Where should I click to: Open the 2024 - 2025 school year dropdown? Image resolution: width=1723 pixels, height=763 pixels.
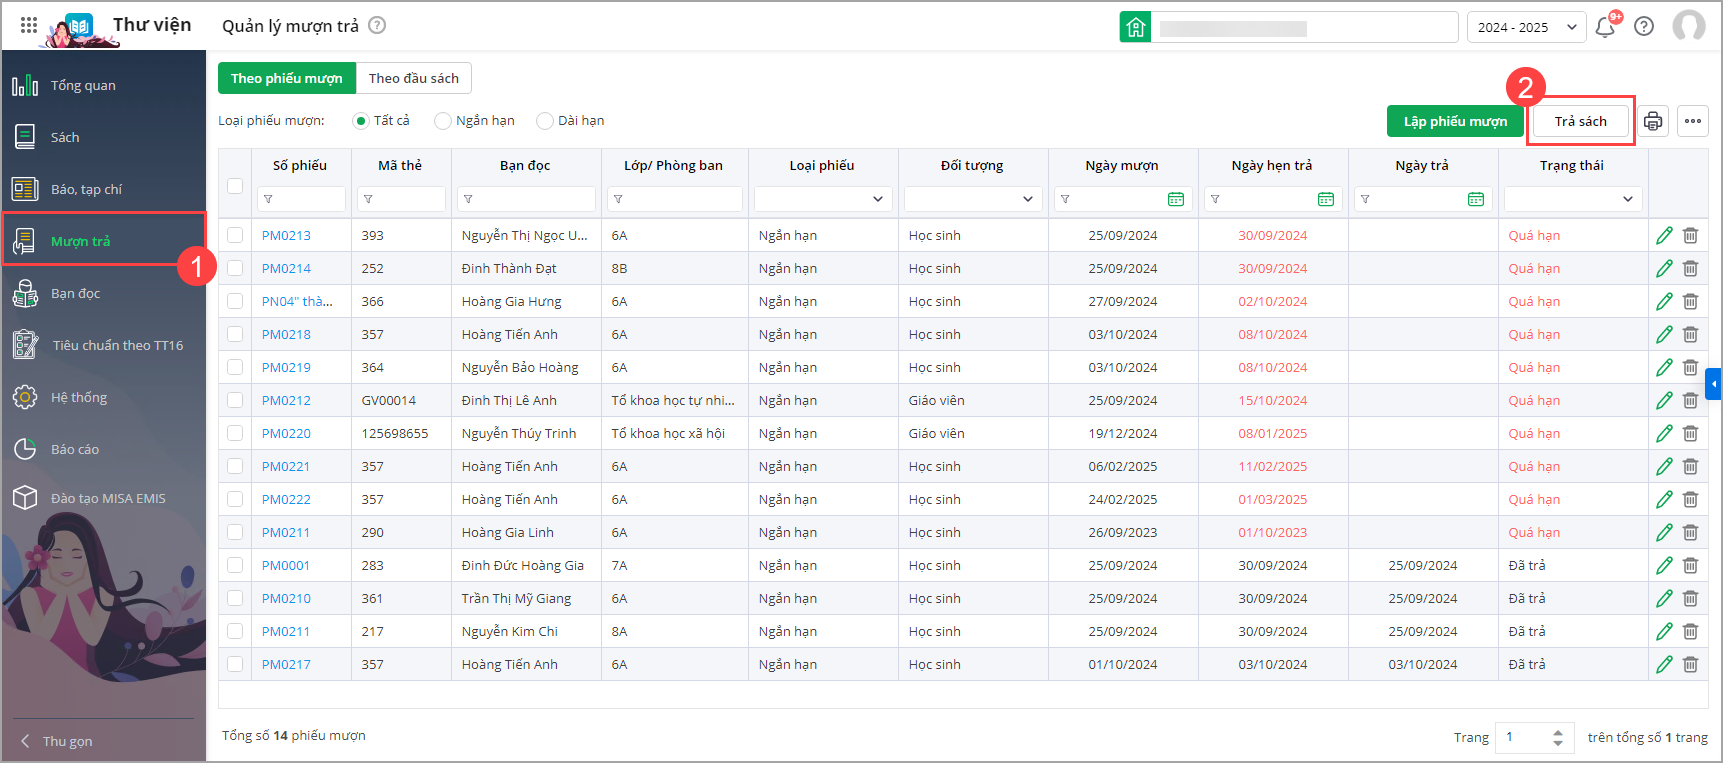coord(1526,27)
